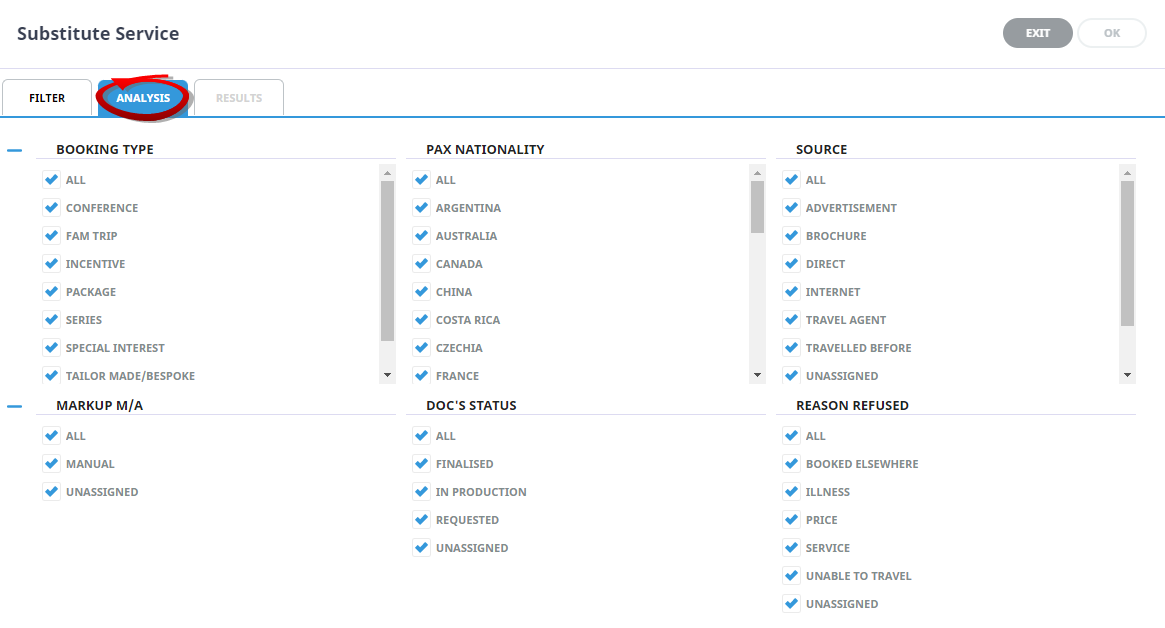The height and width of the screenshot is (628, 1165).
Task: Toggle the ADVERTISEMENT source checkbox
Action: 791,208
